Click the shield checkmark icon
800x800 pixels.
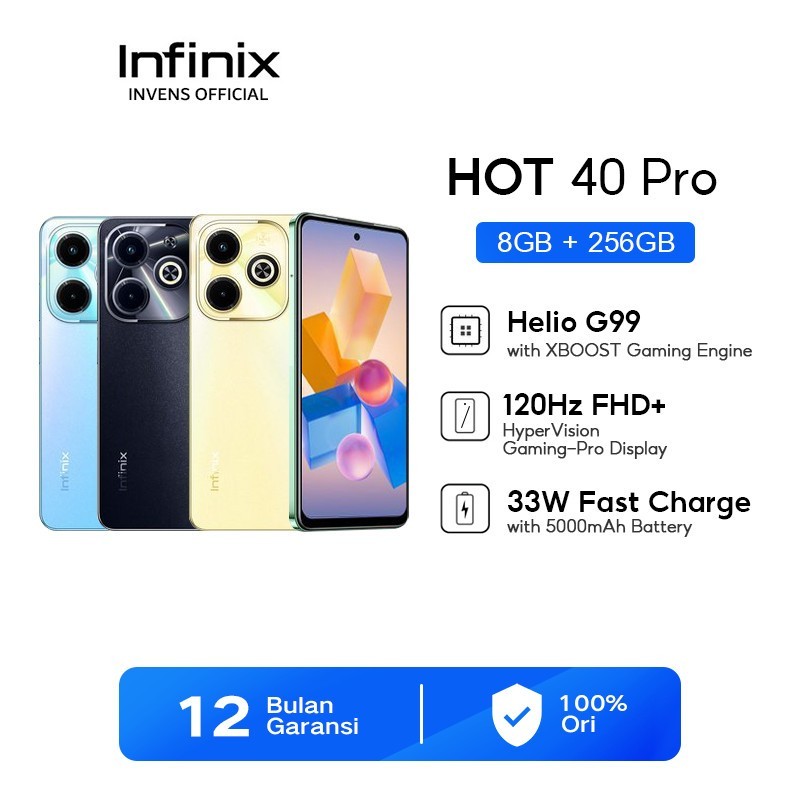pos(516,714)
